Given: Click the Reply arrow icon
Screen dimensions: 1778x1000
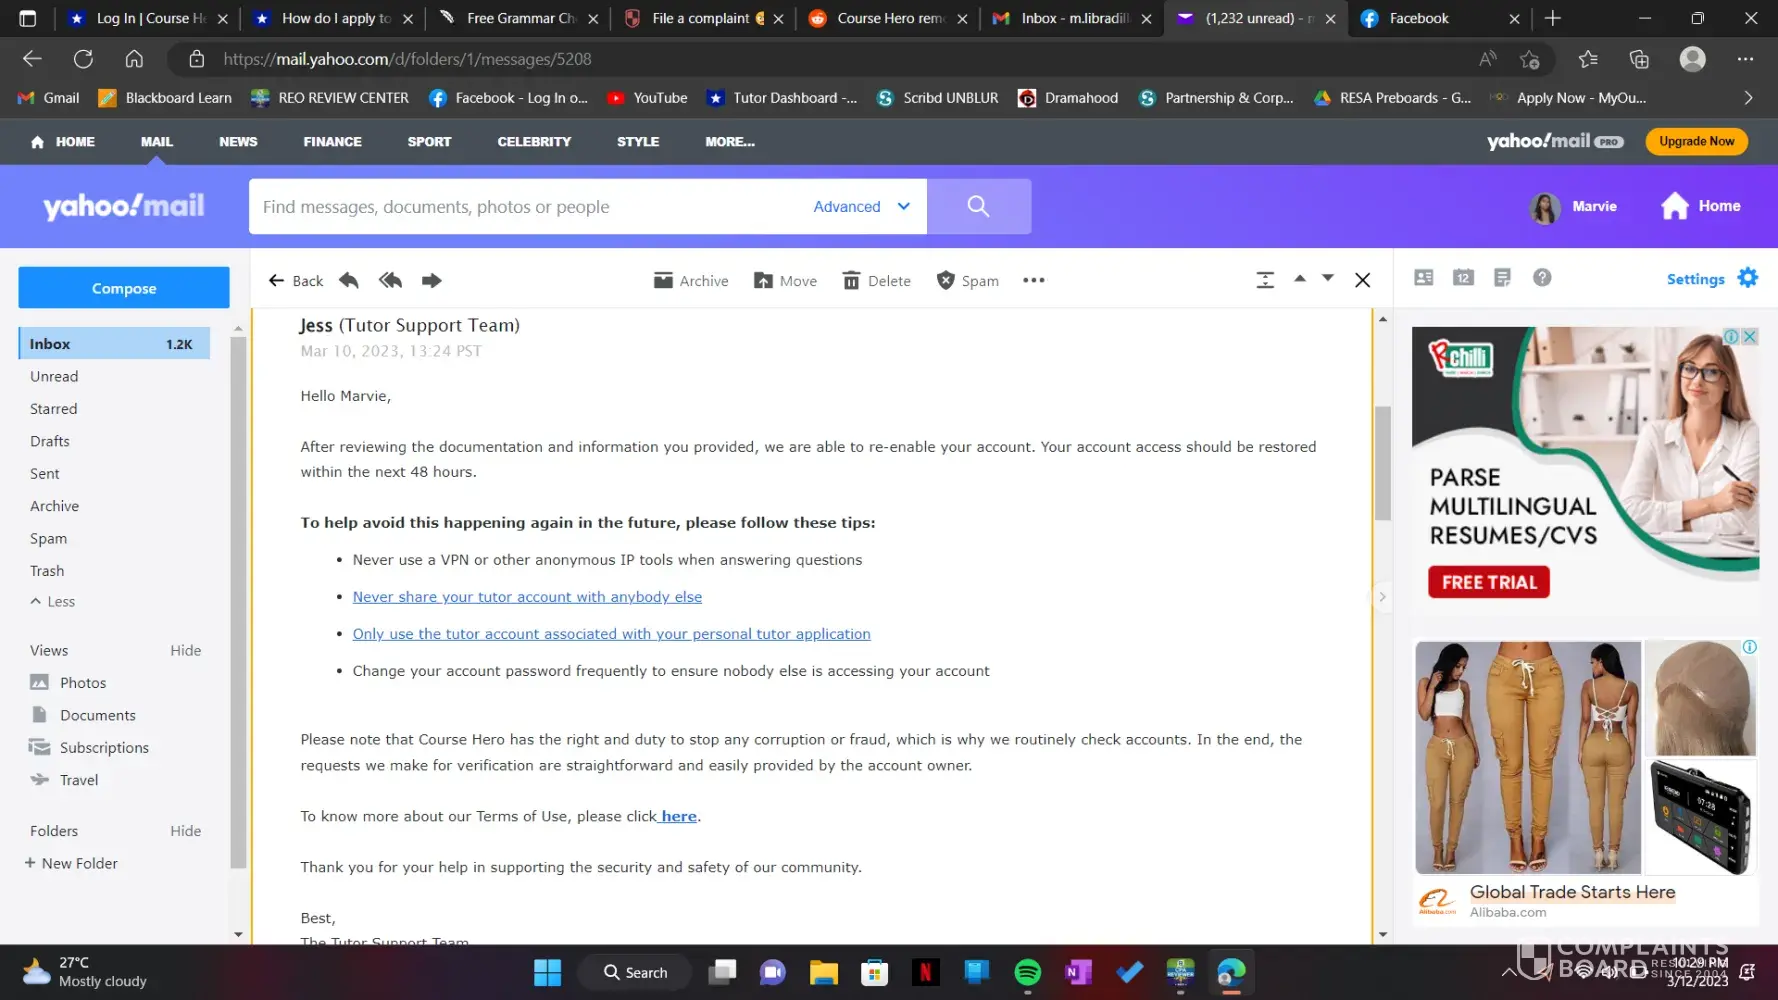Looking at the screenshot, I should coord(349,281).
